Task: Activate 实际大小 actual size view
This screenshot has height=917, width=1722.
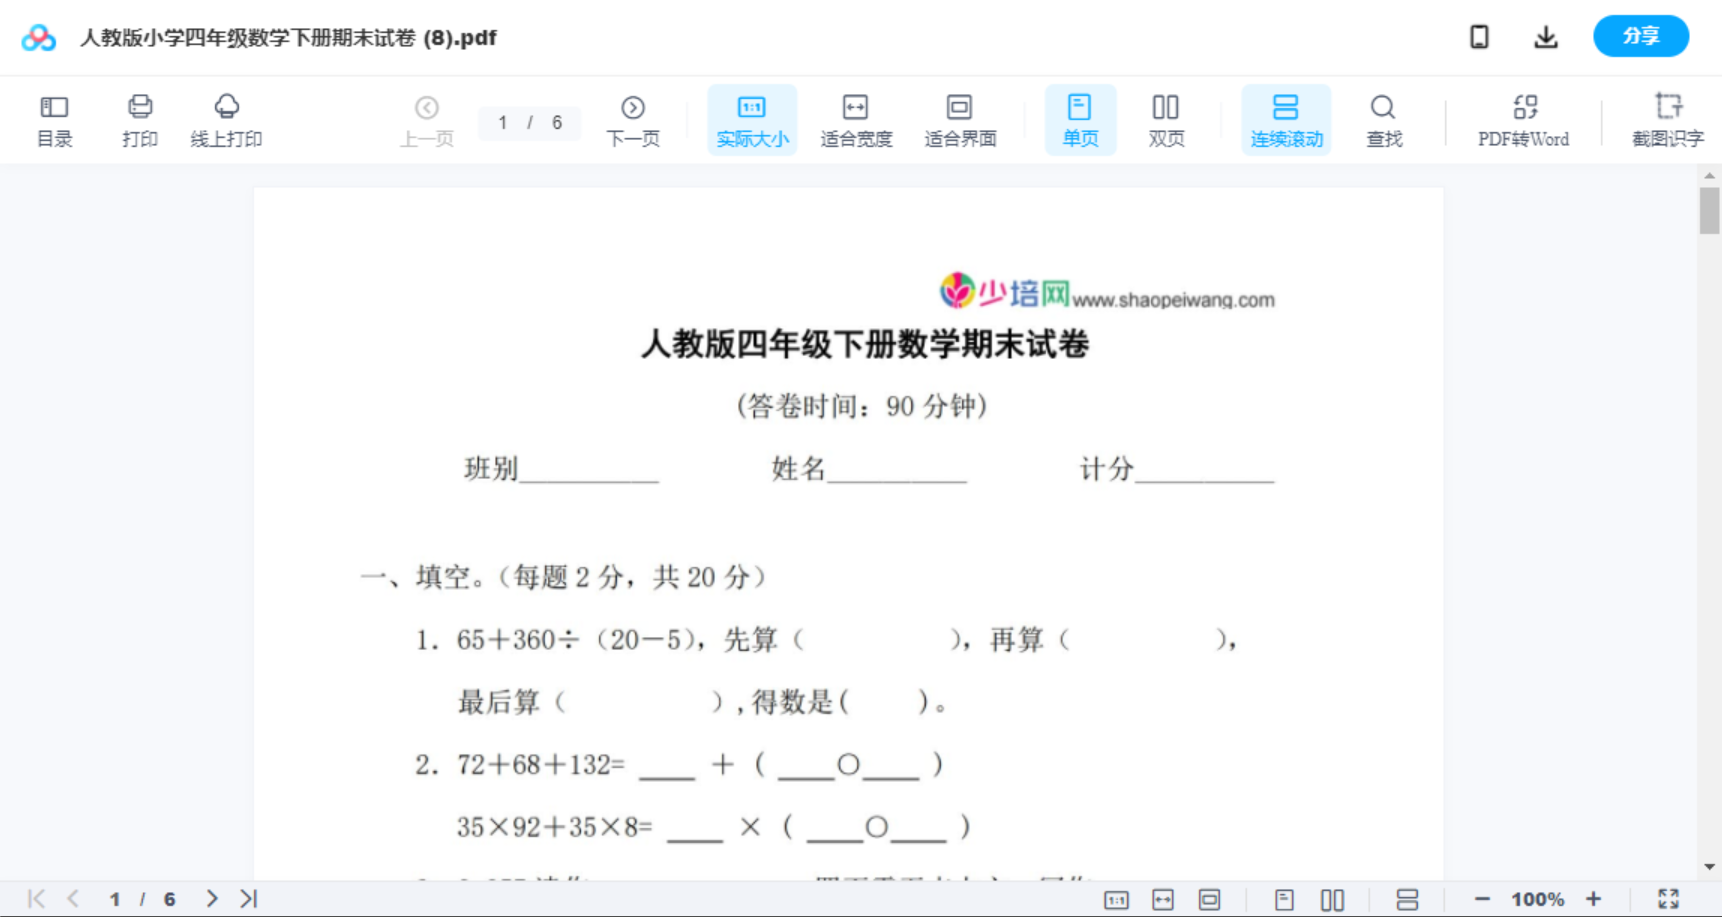Action: (x=752, y=119)
